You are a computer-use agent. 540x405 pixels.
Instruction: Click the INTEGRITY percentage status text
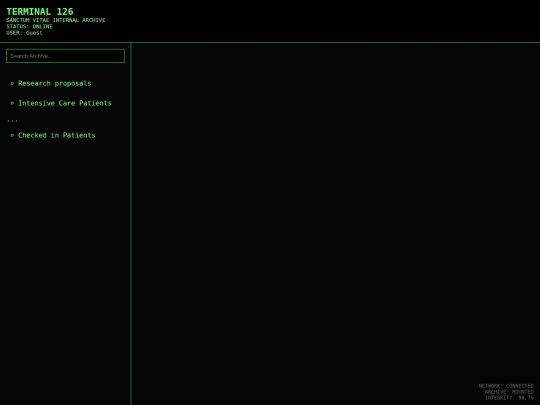tap(509, 398)
